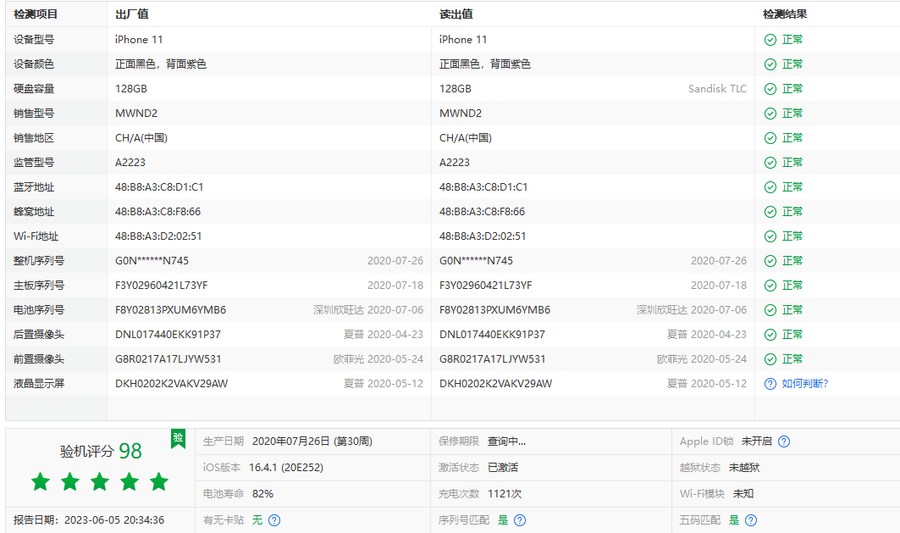Click the green check icon in 销售型号 row

pyautogui.click(x=770, y=114)
